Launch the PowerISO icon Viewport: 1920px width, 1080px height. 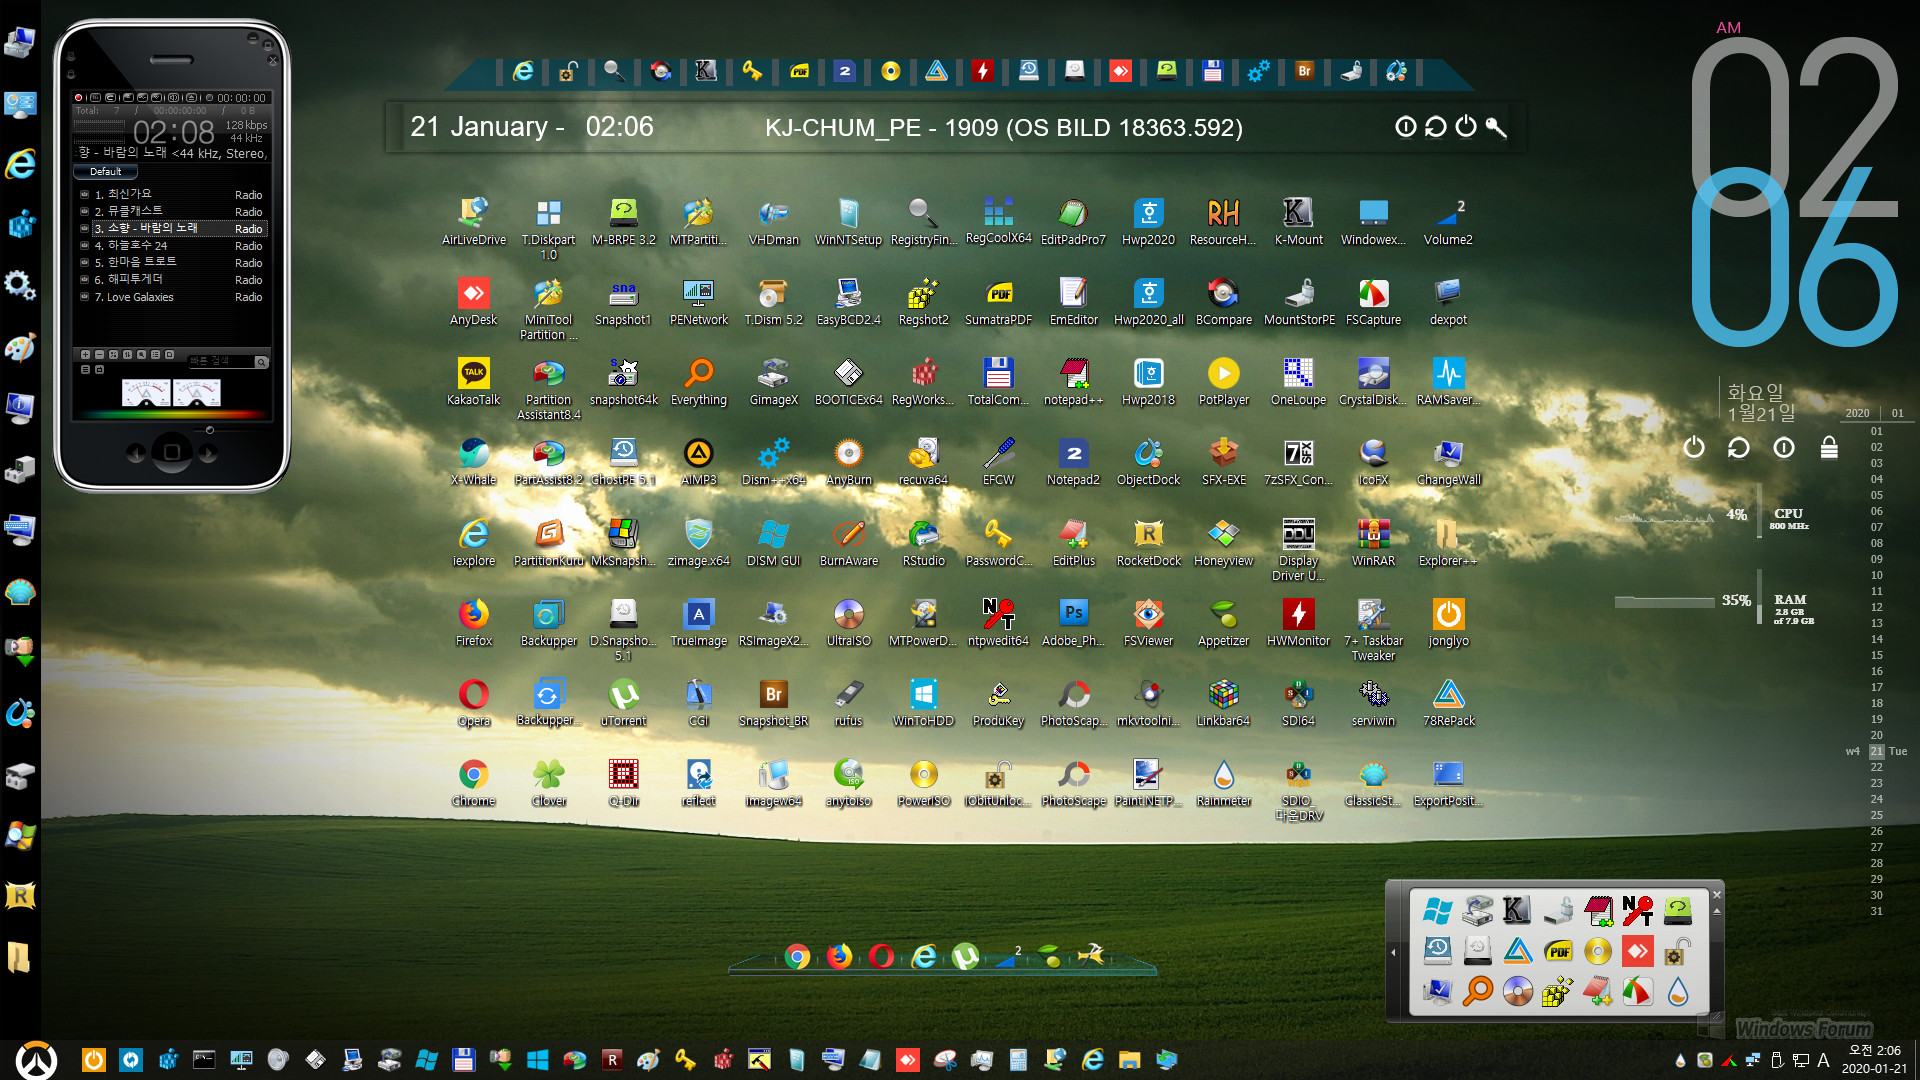click(923, 782)
